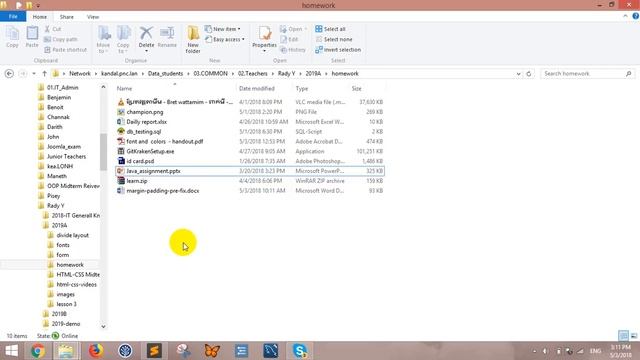Select learn.zip file
Screen dimensions: 640x360
(137, 181)
